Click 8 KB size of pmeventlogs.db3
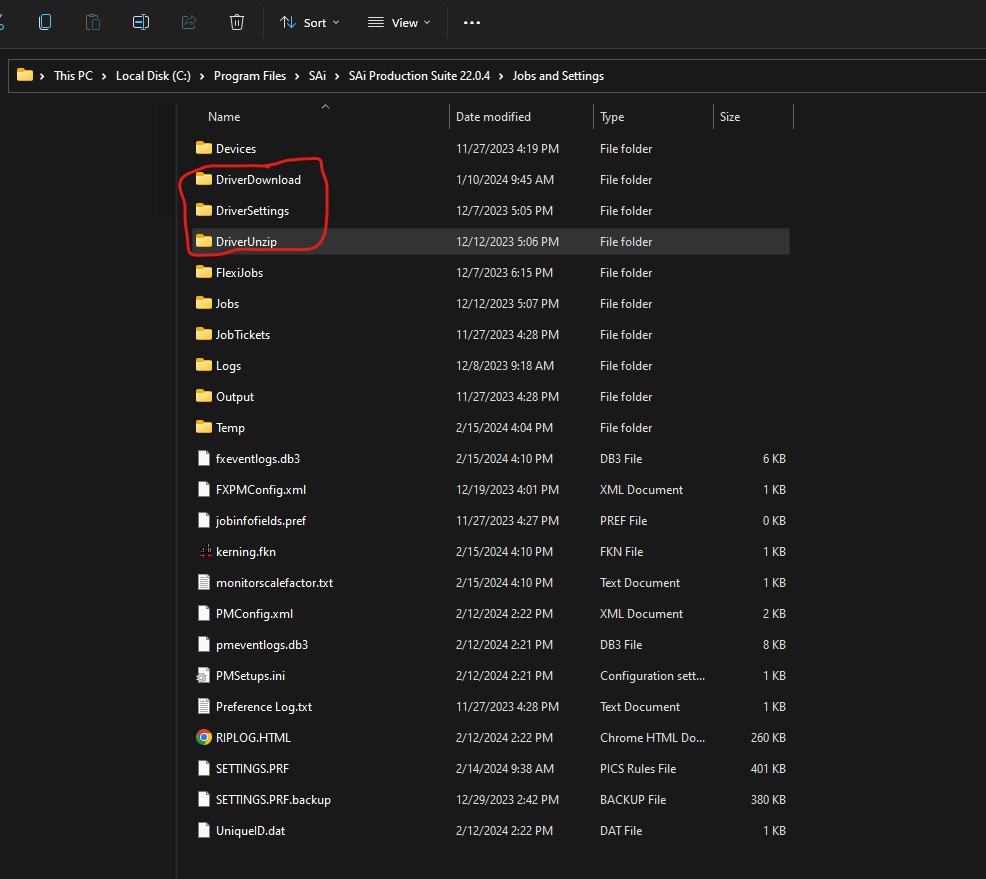Screen dimensions: 986x879 point(774,644)
